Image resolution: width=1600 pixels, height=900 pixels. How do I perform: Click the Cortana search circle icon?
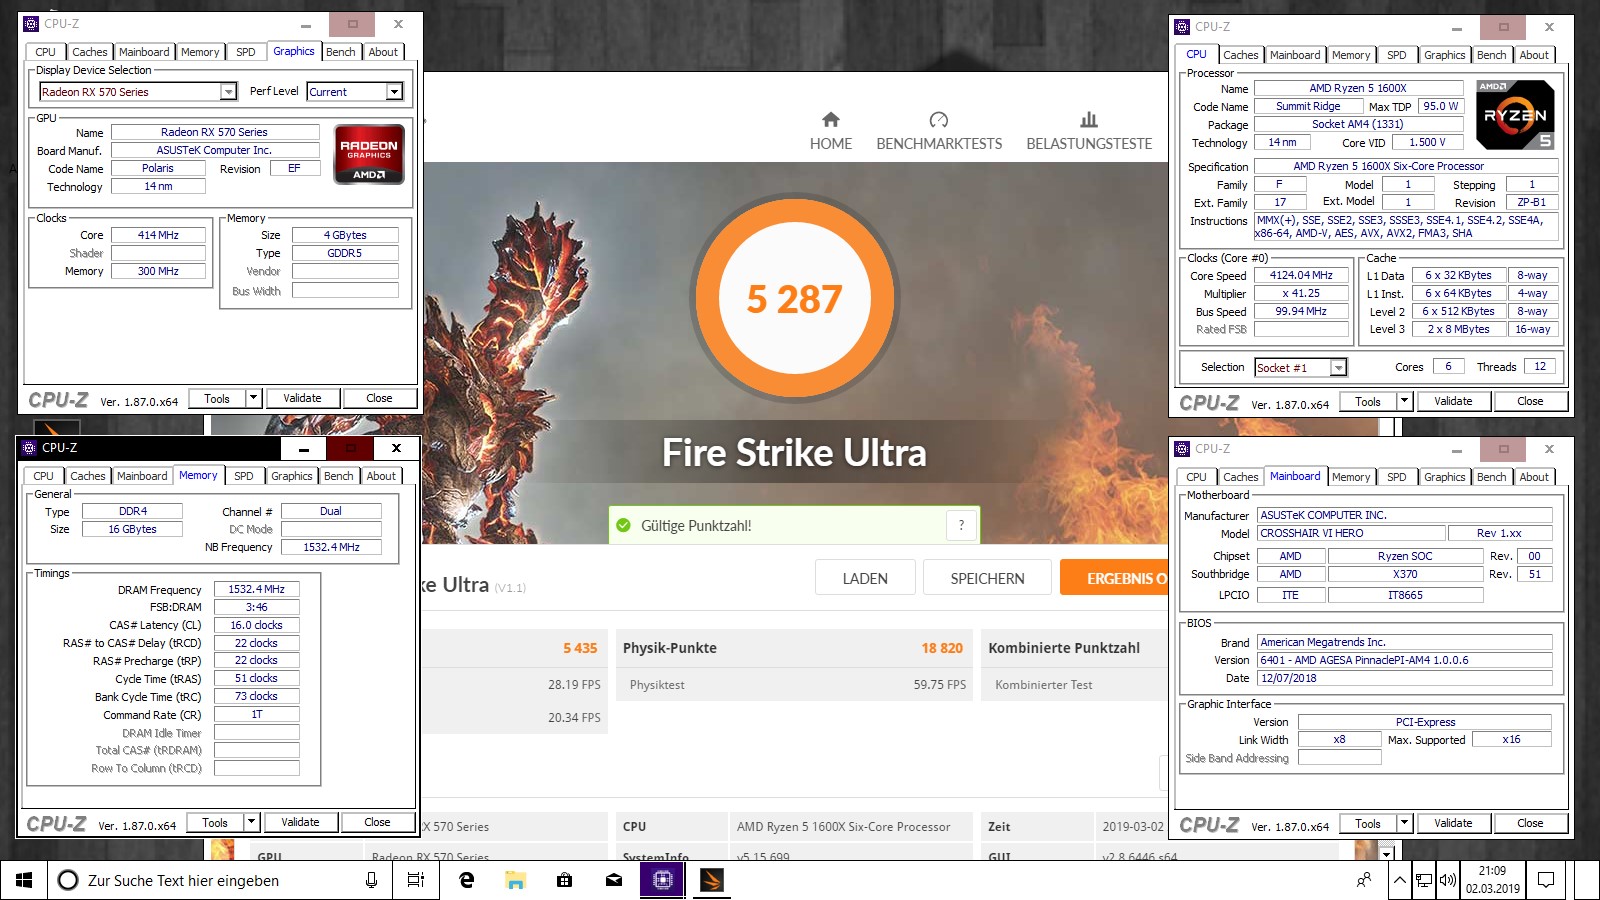[x=68, y=880]
